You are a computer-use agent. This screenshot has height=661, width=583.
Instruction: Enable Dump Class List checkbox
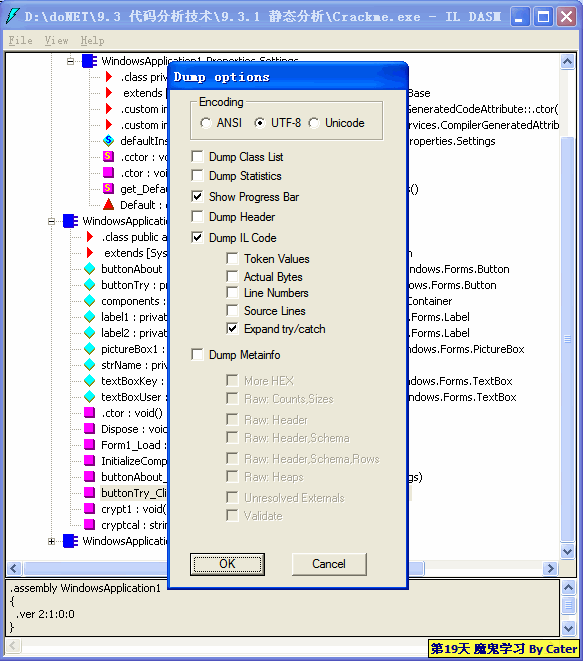[x=197, y=156]
